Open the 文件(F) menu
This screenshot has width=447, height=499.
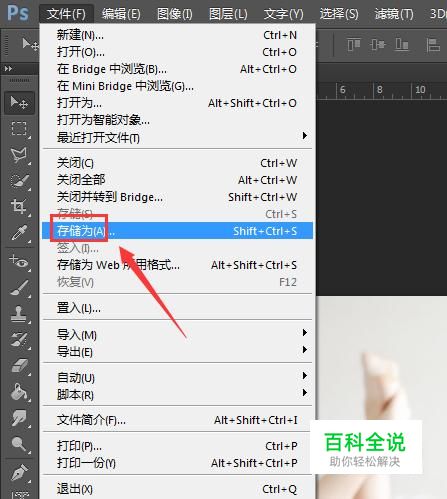(66, 14)
